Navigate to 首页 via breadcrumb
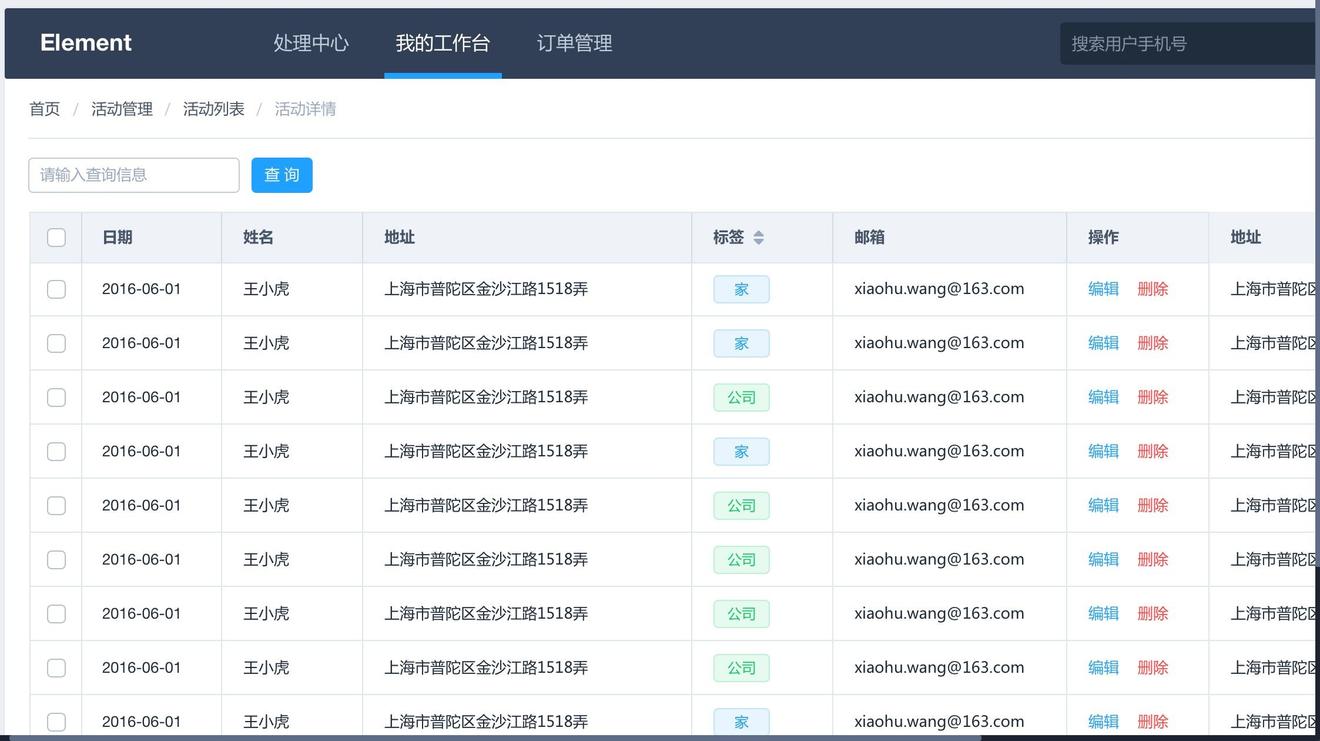1320x741 pixels. pyautogui.click(x=44, y=108)
